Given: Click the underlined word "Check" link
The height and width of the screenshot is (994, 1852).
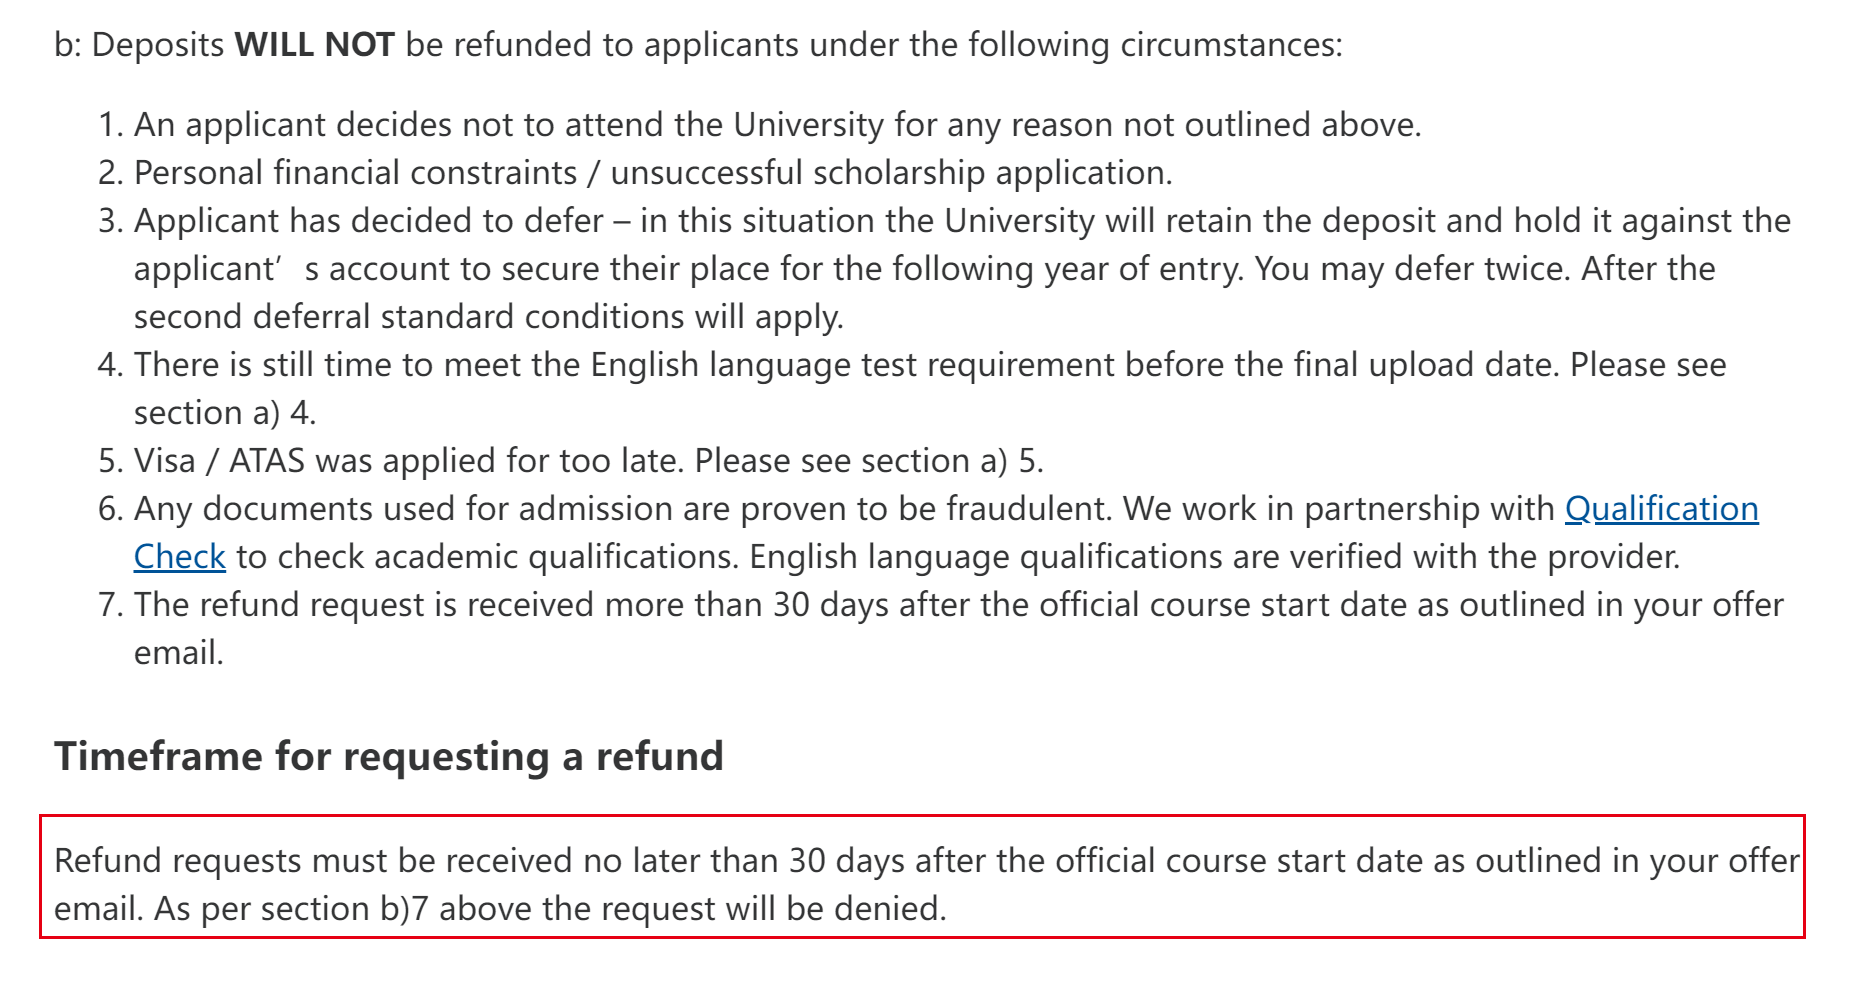Looking at the screenshot, I should coord(180,557).
